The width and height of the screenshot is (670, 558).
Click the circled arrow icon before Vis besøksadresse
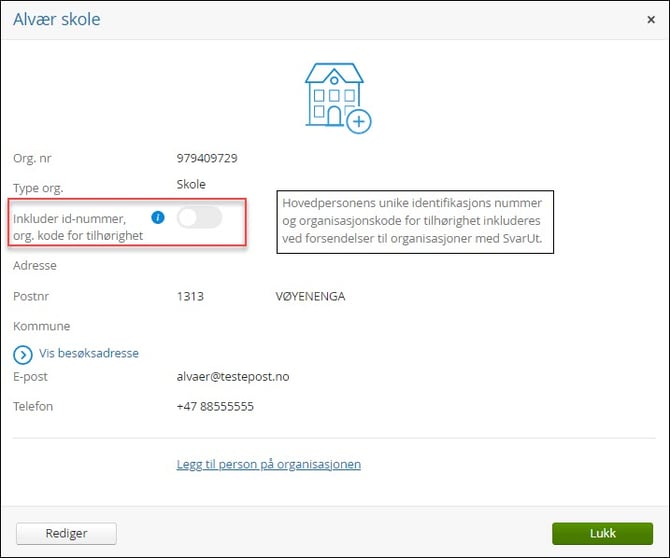[23, 354]
